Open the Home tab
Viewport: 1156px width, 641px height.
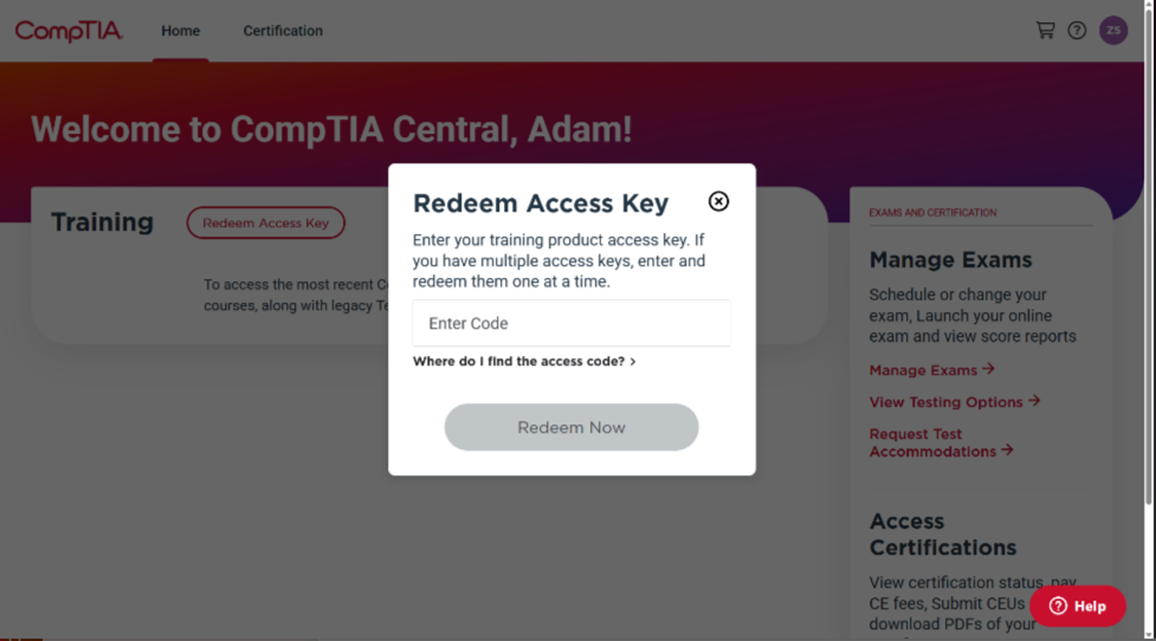click(x=181, y=31)
